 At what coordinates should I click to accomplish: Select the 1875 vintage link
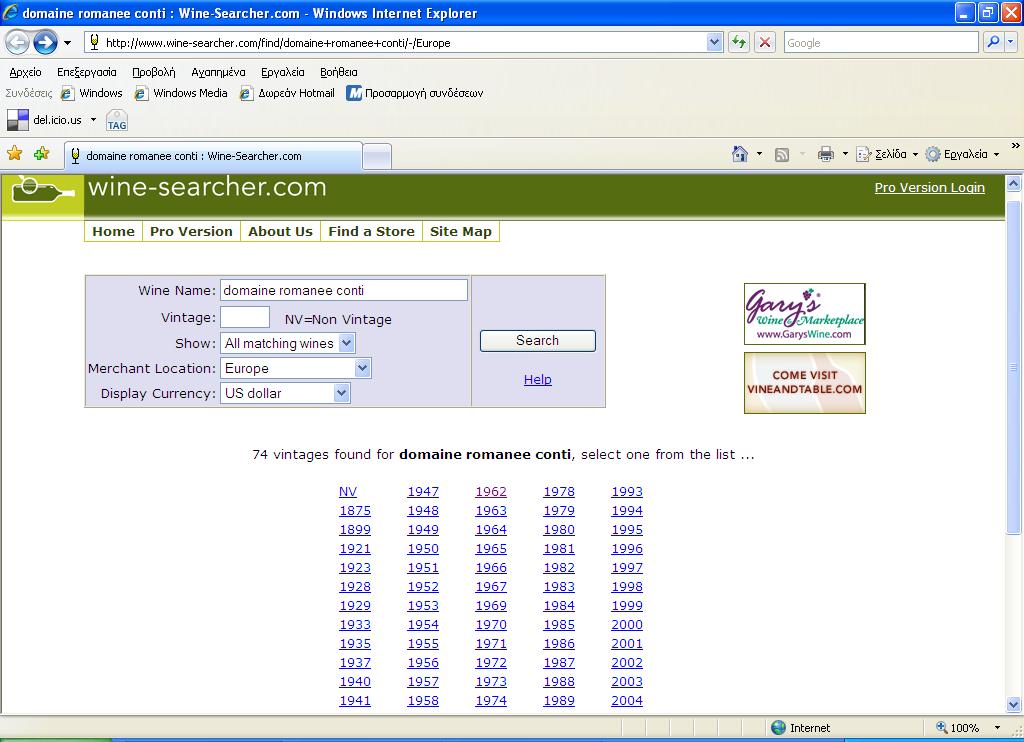click(355, 510)
